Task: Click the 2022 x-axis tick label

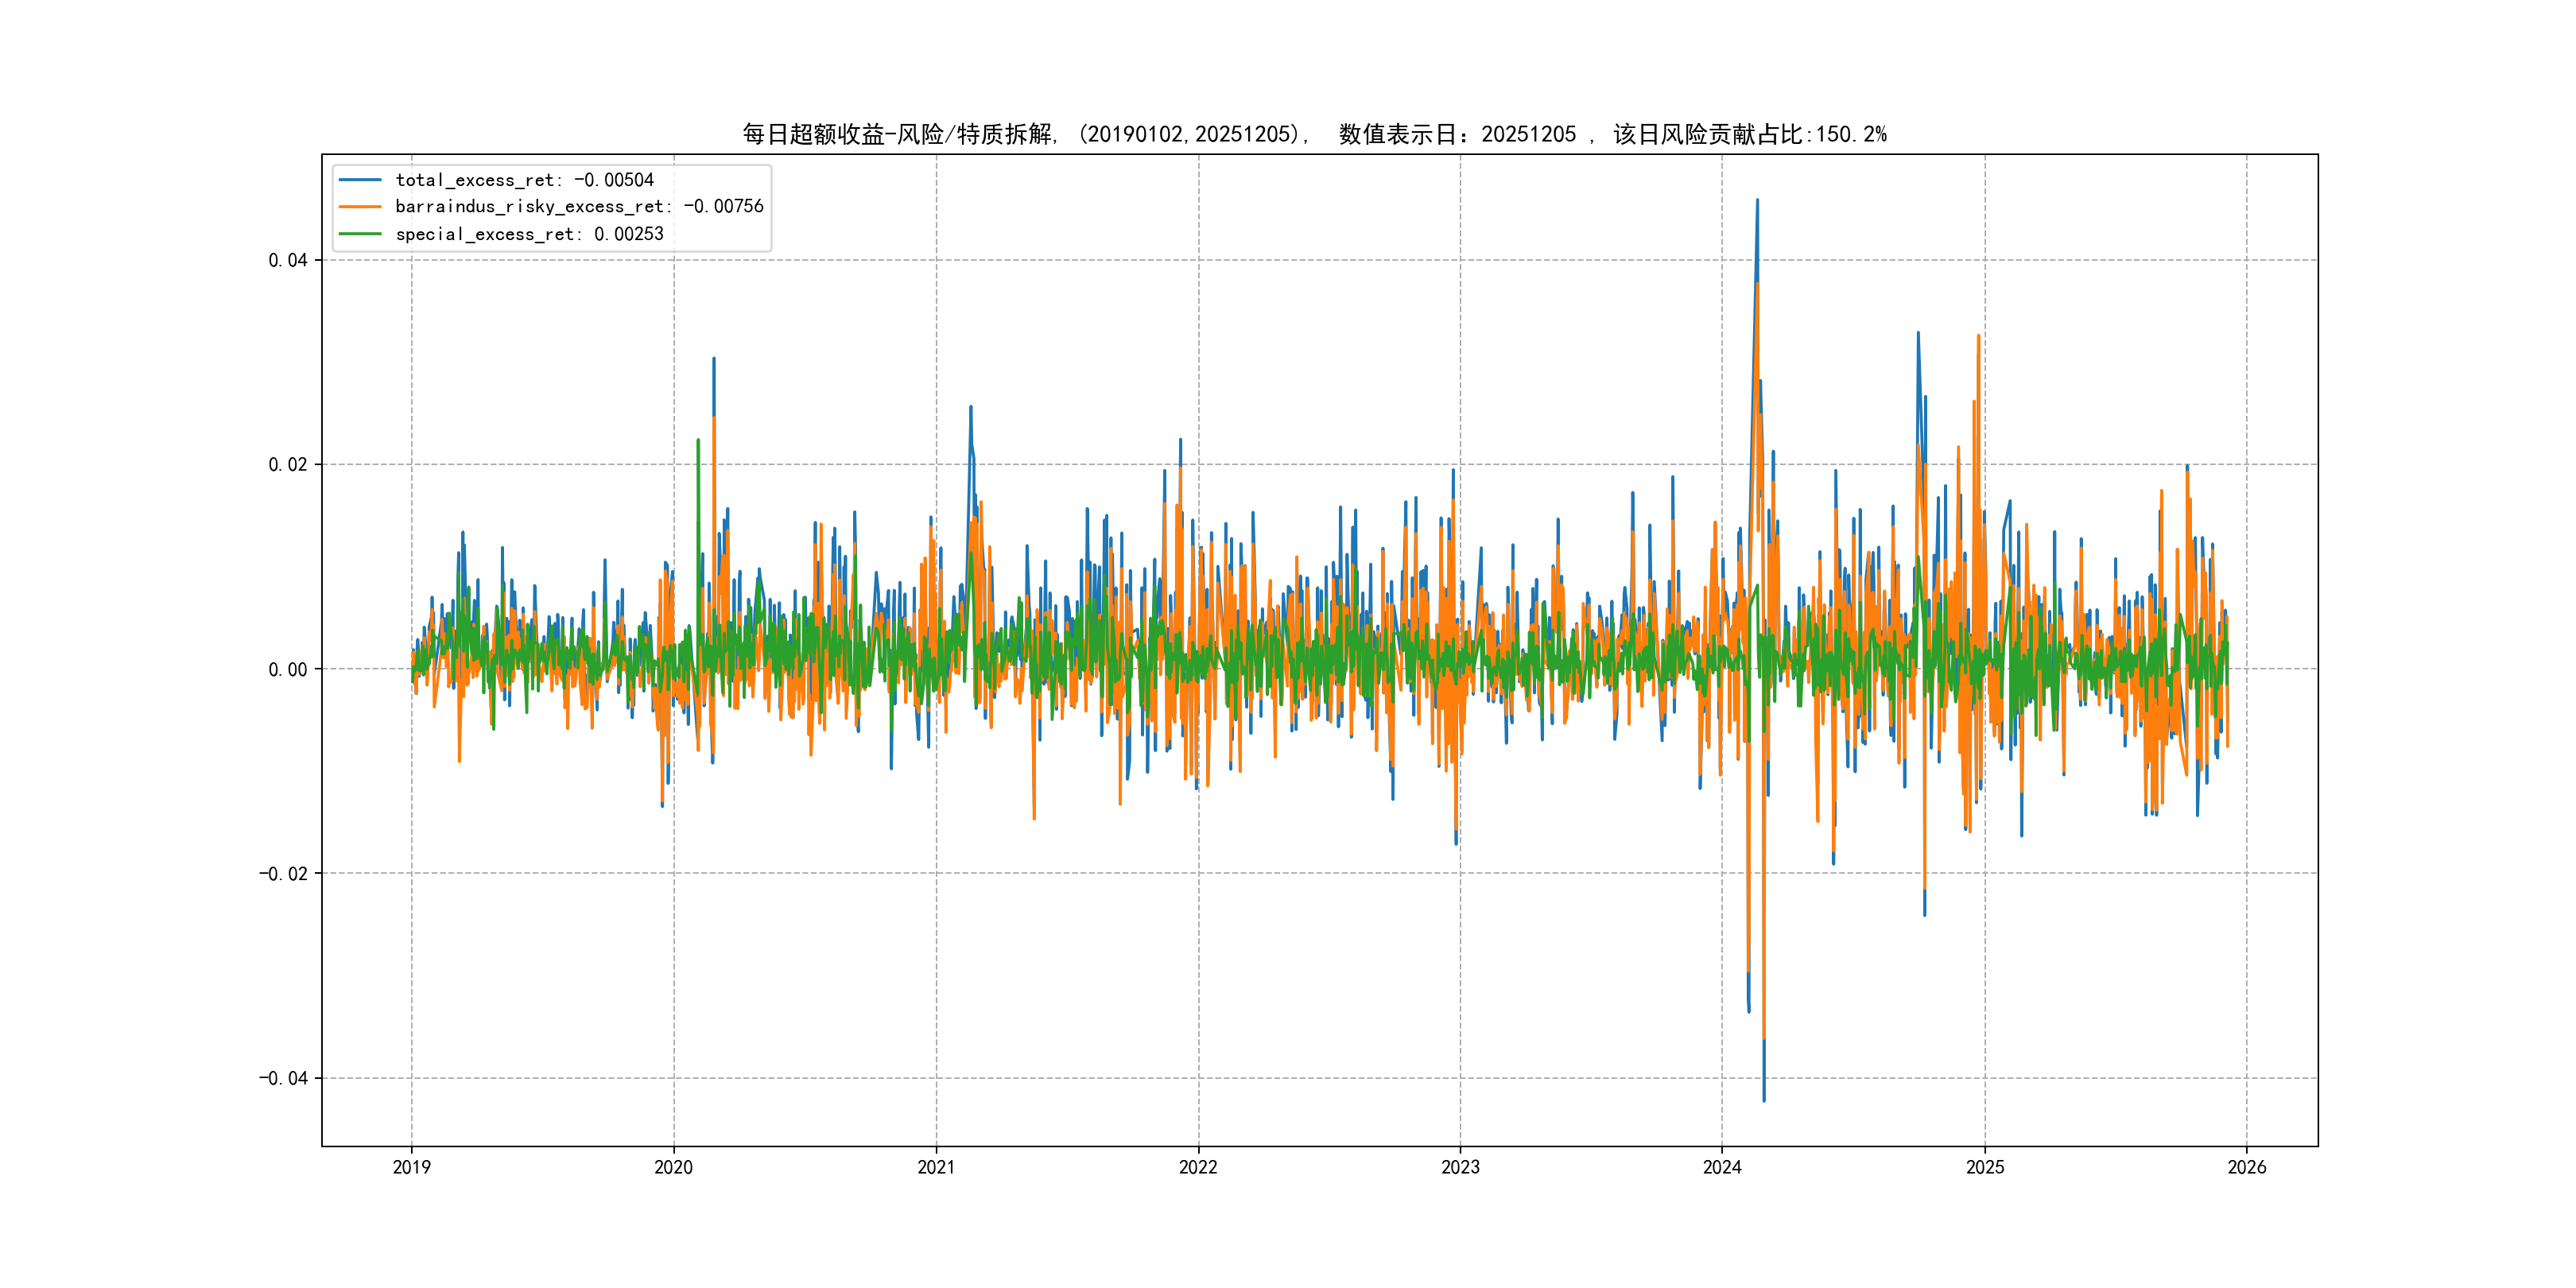Action: click(x=1198, y=1167)
